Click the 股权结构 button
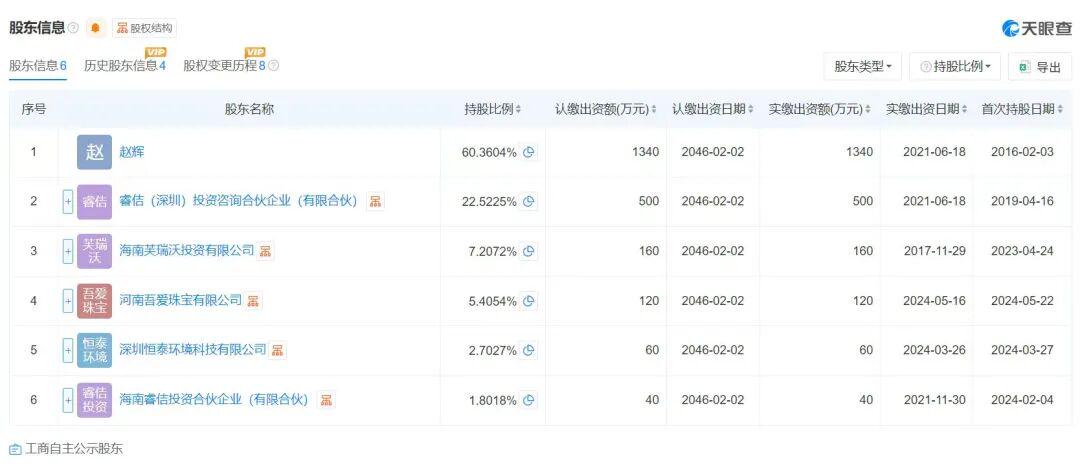Image resolution: width=1080 pixels, height=465 pixels. pos(144,28)
